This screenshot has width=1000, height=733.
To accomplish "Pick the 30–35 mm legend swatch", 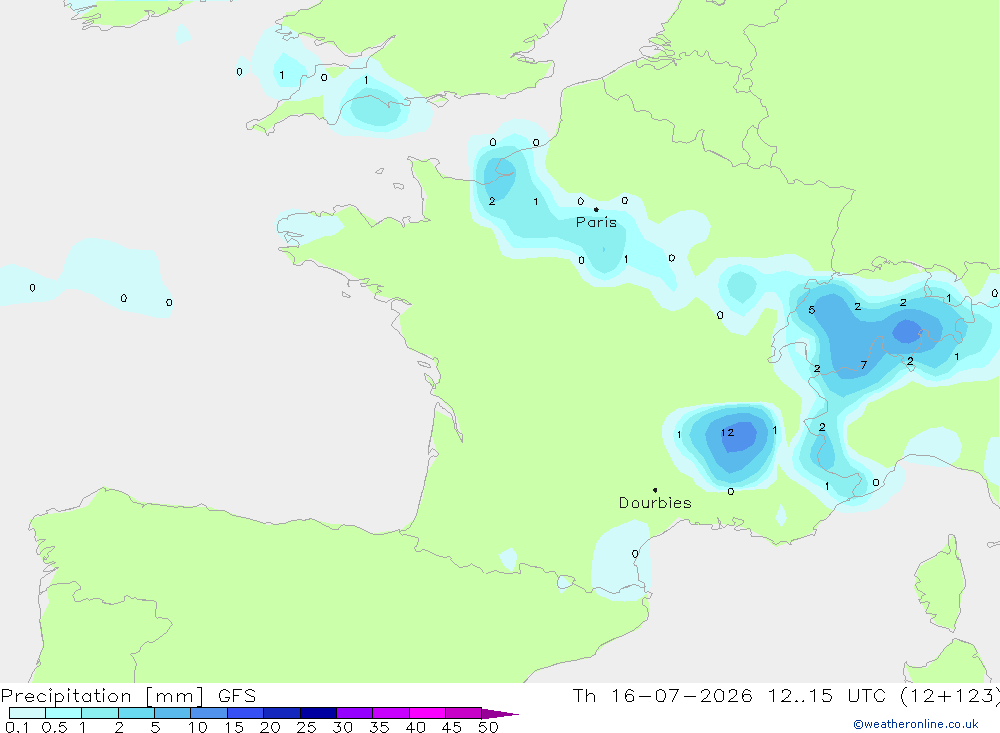I will point(355,713).
